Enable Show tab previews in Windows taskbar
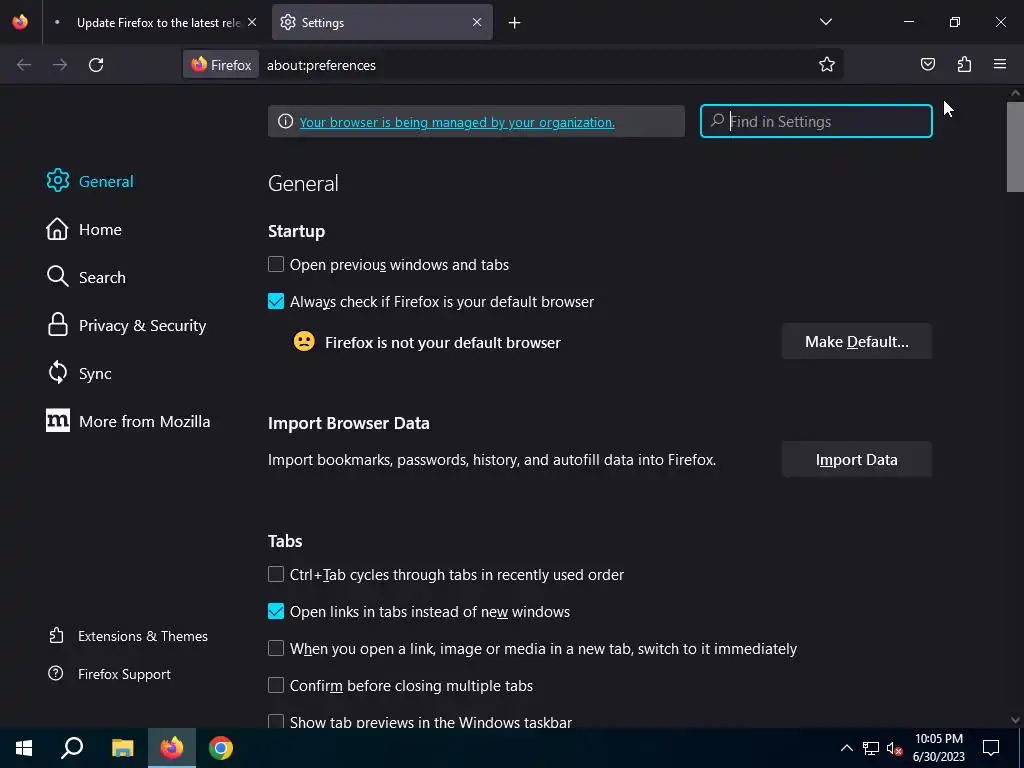Screen dimensions: 1024x768 coord(276,721)
